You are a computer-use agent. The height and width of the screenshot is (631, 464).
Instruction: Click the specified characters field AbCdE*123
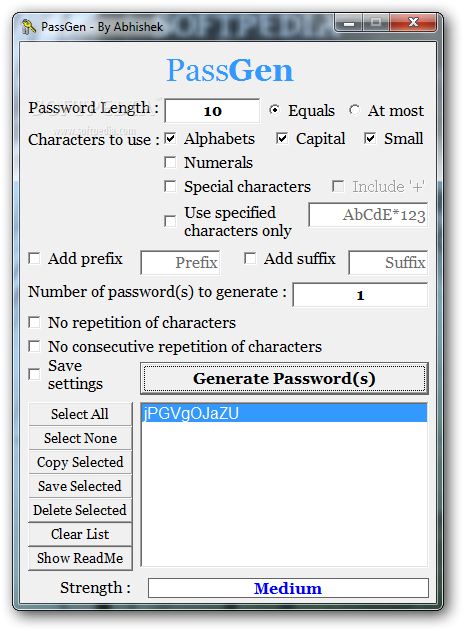[368, 215]
